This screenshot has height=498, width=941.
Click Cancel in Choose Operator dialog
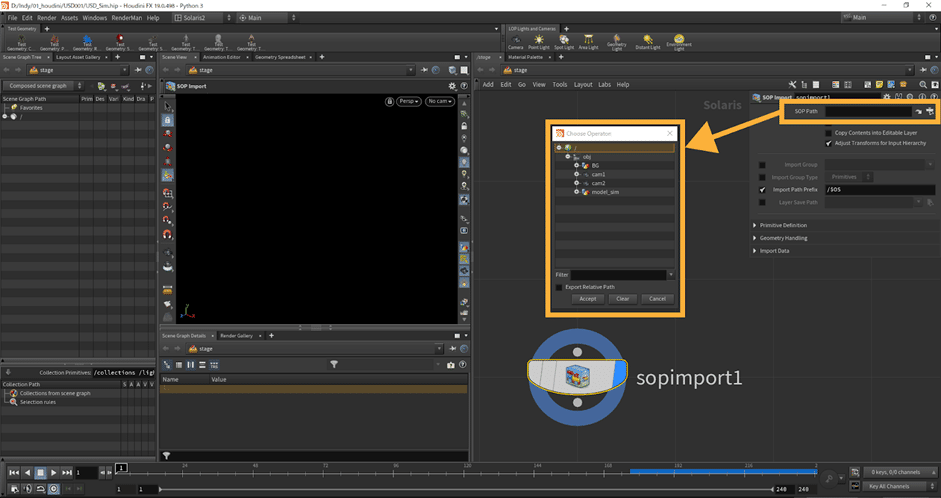click(x=657, y=299)
